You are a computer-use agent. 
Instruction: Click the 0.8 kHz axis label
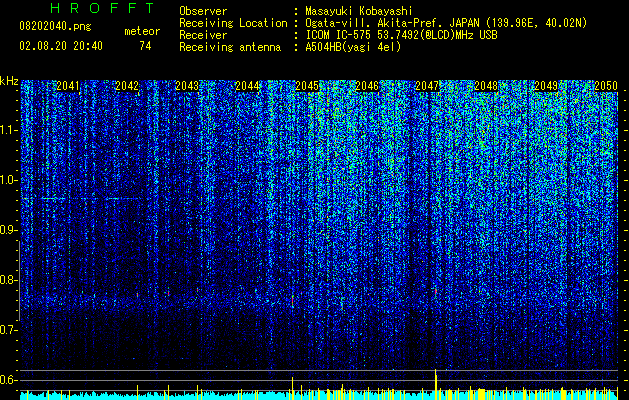click(8, 280)
